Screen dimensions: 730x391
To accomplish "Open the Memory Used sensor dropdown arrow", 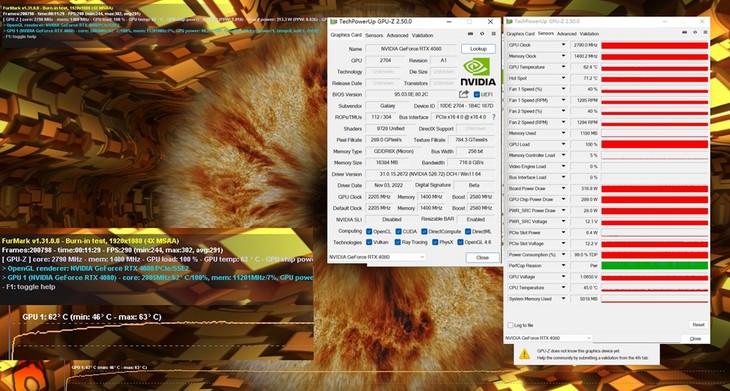I will pyautogui.click(x=563, y=133).
